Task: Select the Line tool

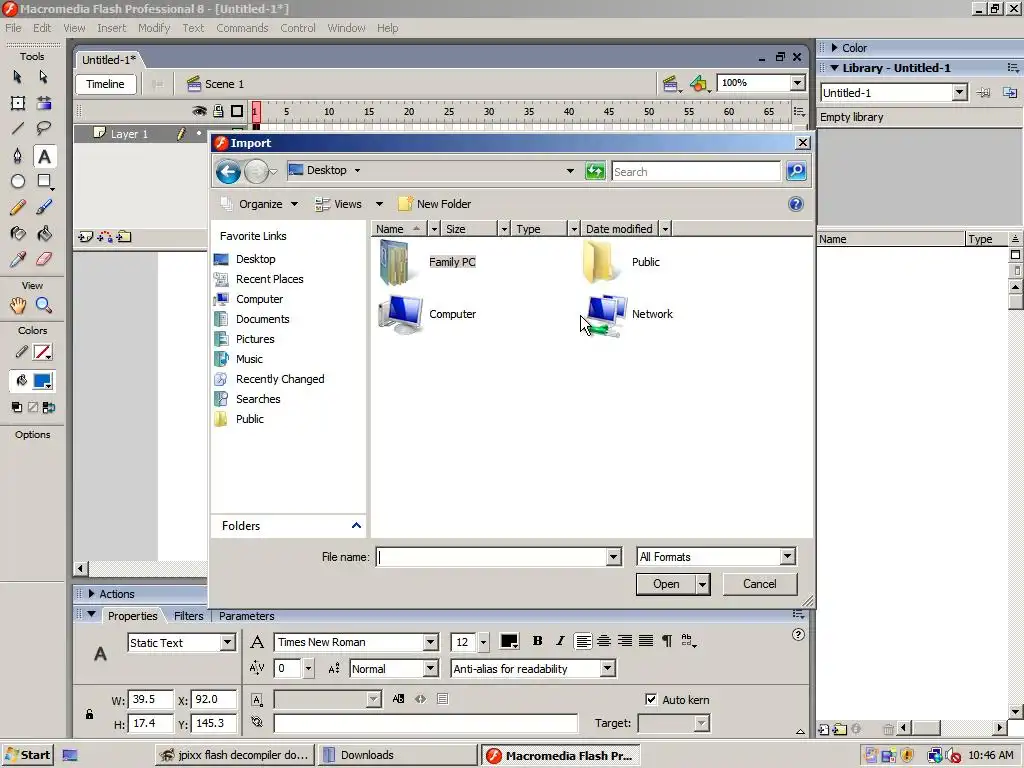Action: (18, 129)
